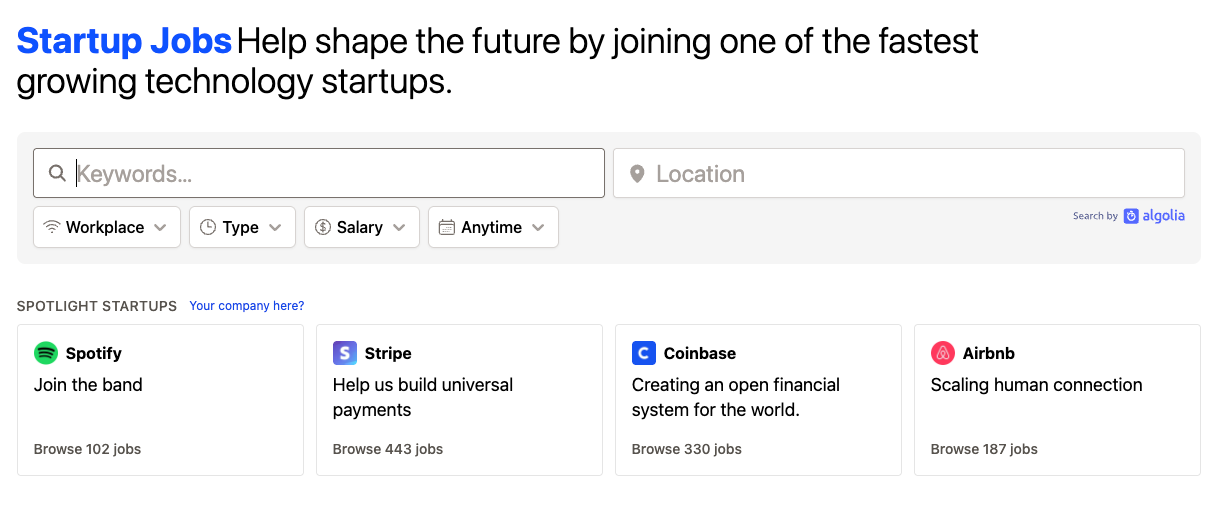Click the calendar icon beside Anytime
Screen dimensions: 1223x512
[x=447, y=227]
